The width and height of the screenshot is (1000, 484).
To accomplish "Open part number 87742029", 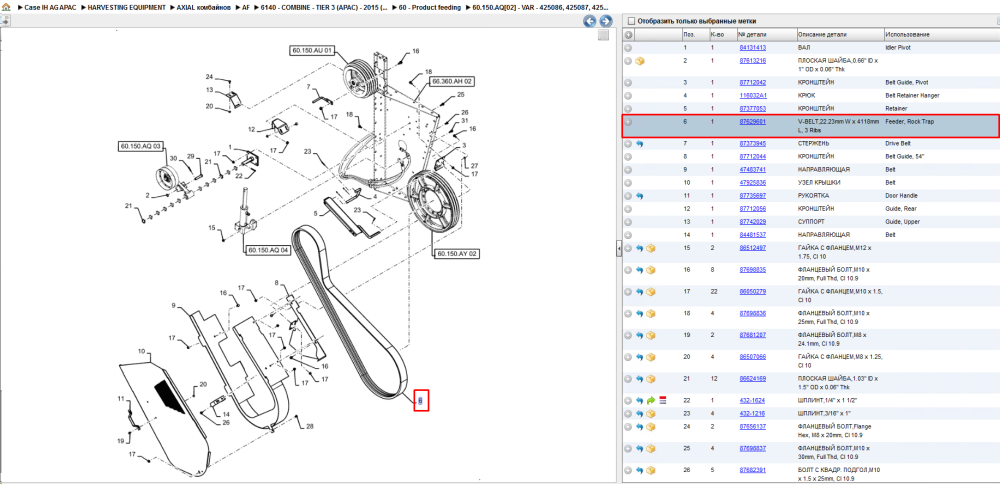I will [x=753, y=222].
